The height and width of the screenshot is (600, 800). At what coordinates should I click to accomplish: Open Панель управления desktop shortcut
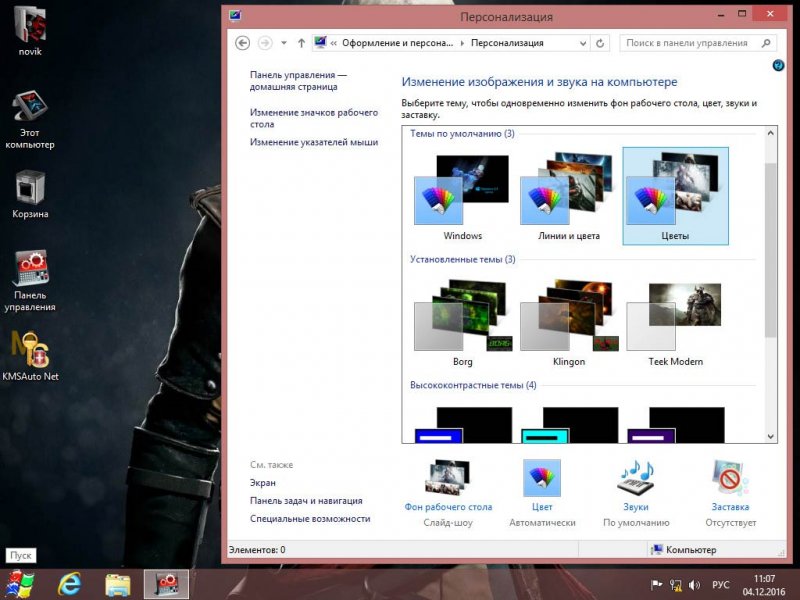point(30,281)
